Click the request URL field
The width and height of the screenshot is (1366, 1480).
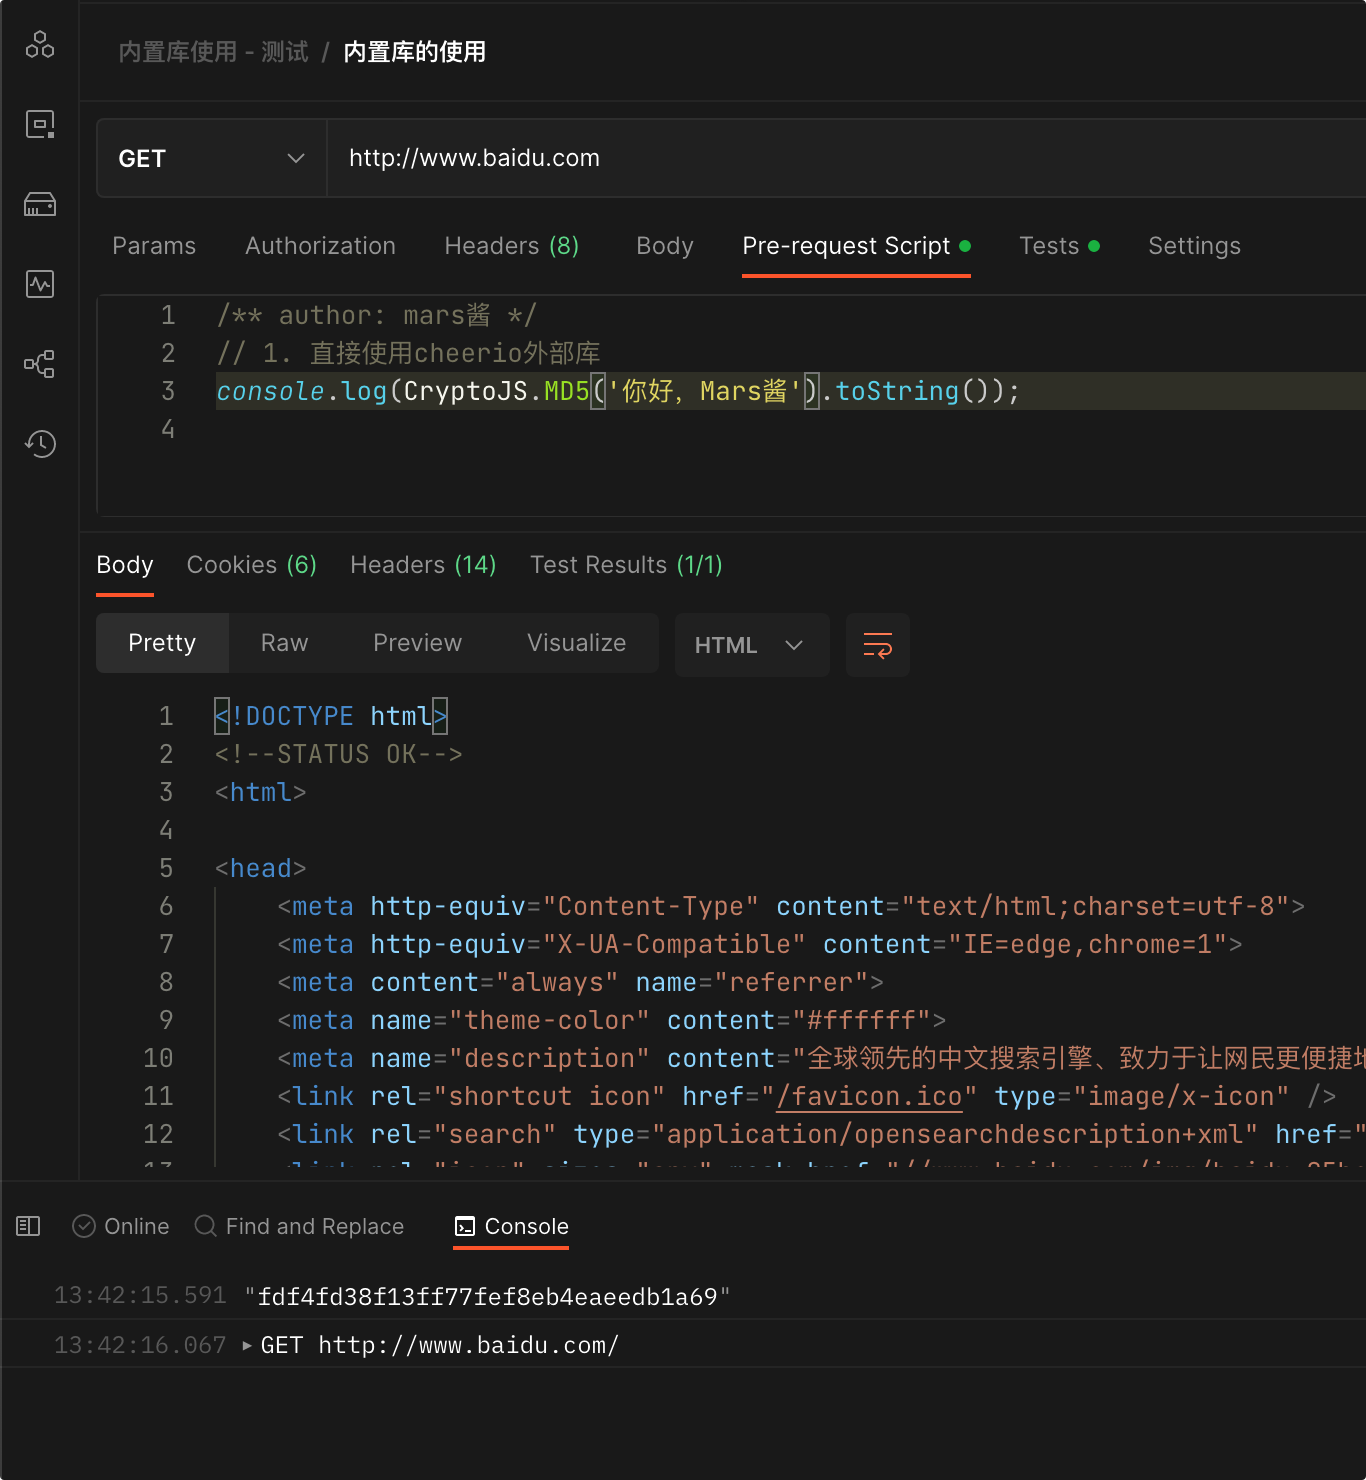tap(846, 158)
